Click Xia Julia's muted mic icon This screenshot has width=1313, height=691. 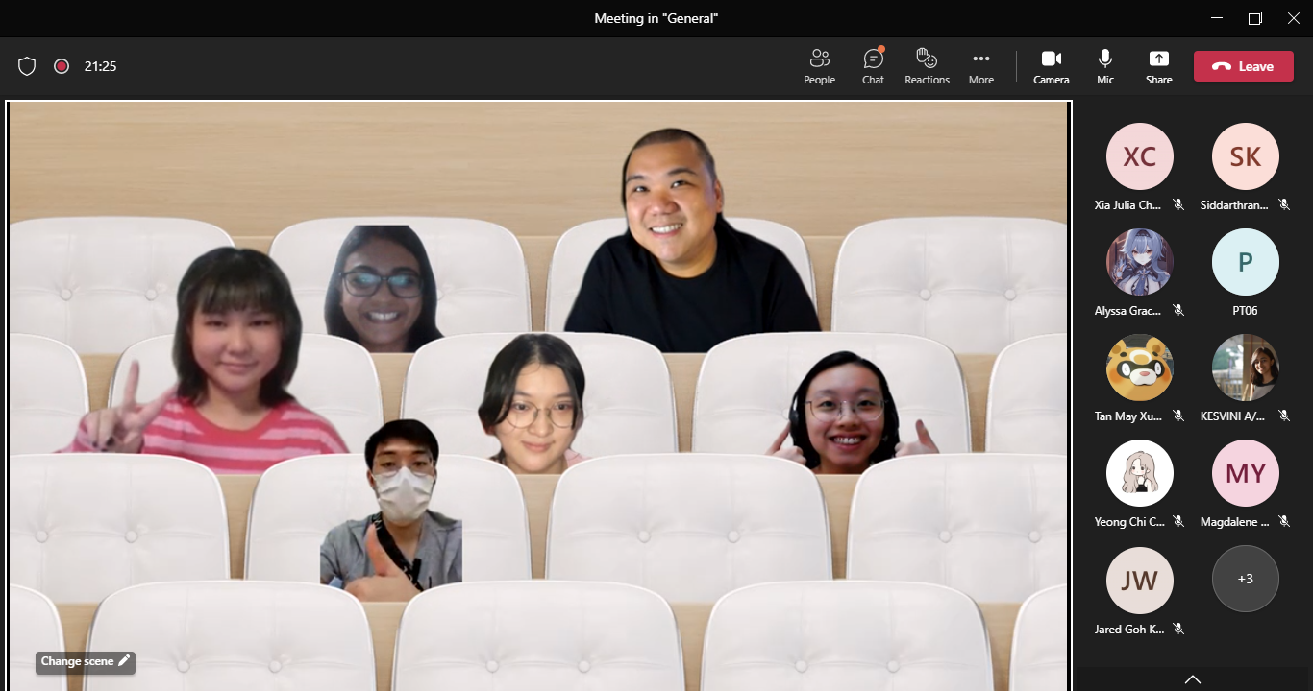point(1179,205)
